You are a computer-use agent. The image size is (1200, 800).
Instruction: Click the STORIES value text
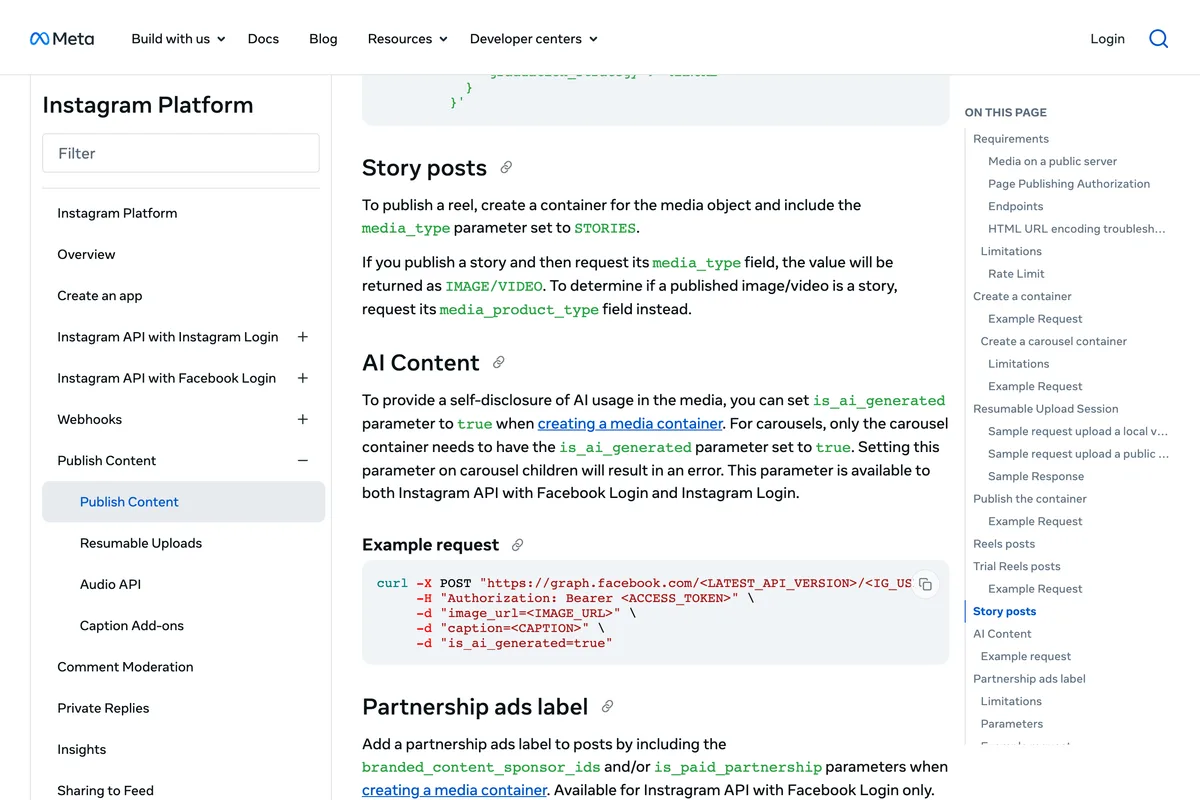click(605, 228)
